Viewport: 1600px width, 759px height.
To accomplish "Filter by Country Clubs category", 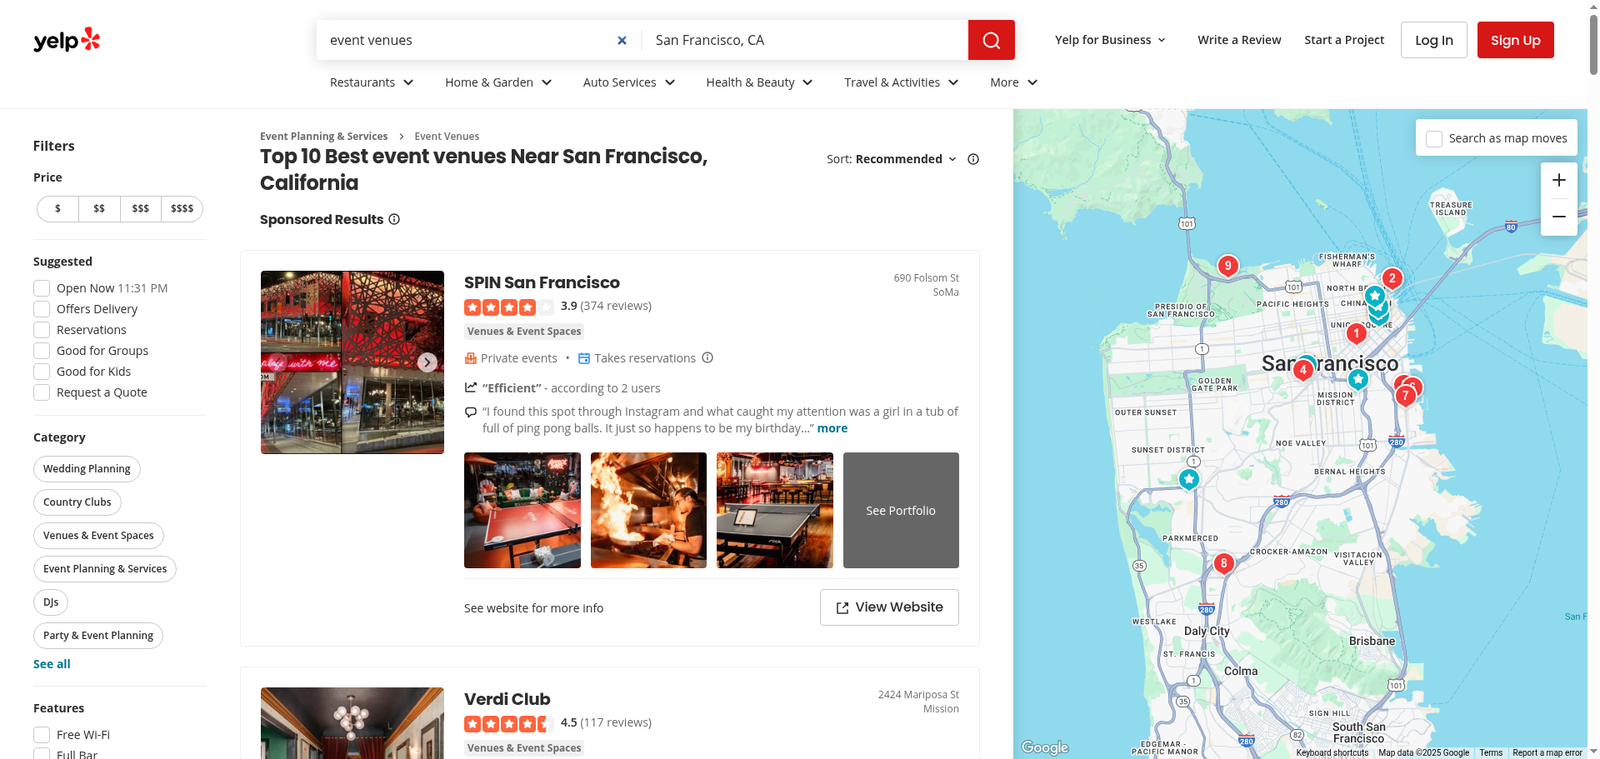I will tap(77, 502).
